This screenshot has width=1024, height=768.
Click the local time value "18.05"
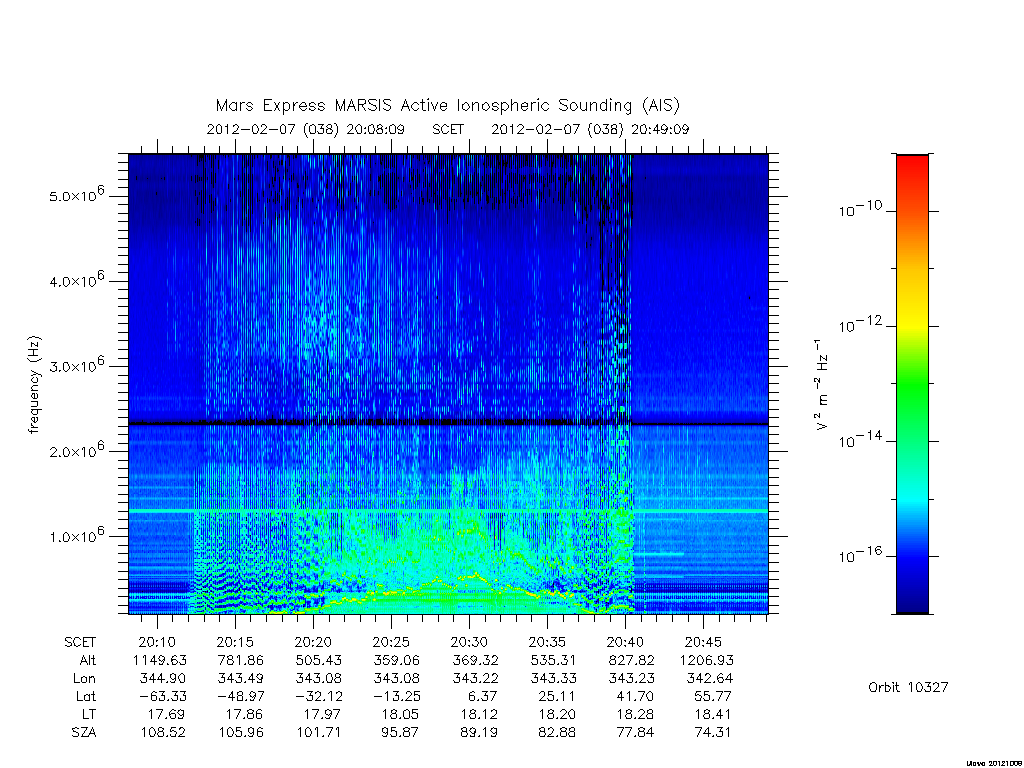[400, 714]
